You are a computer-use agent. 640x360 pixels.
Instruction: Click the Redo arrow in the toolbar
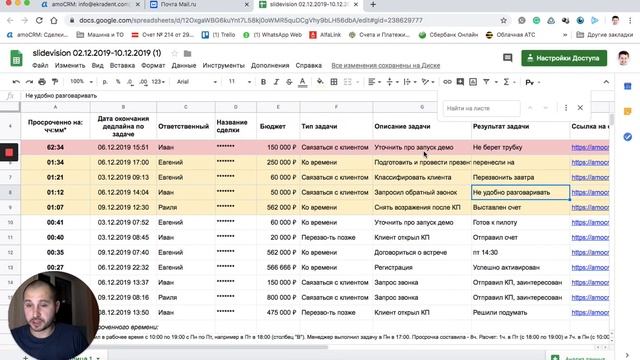pos(29,82)
